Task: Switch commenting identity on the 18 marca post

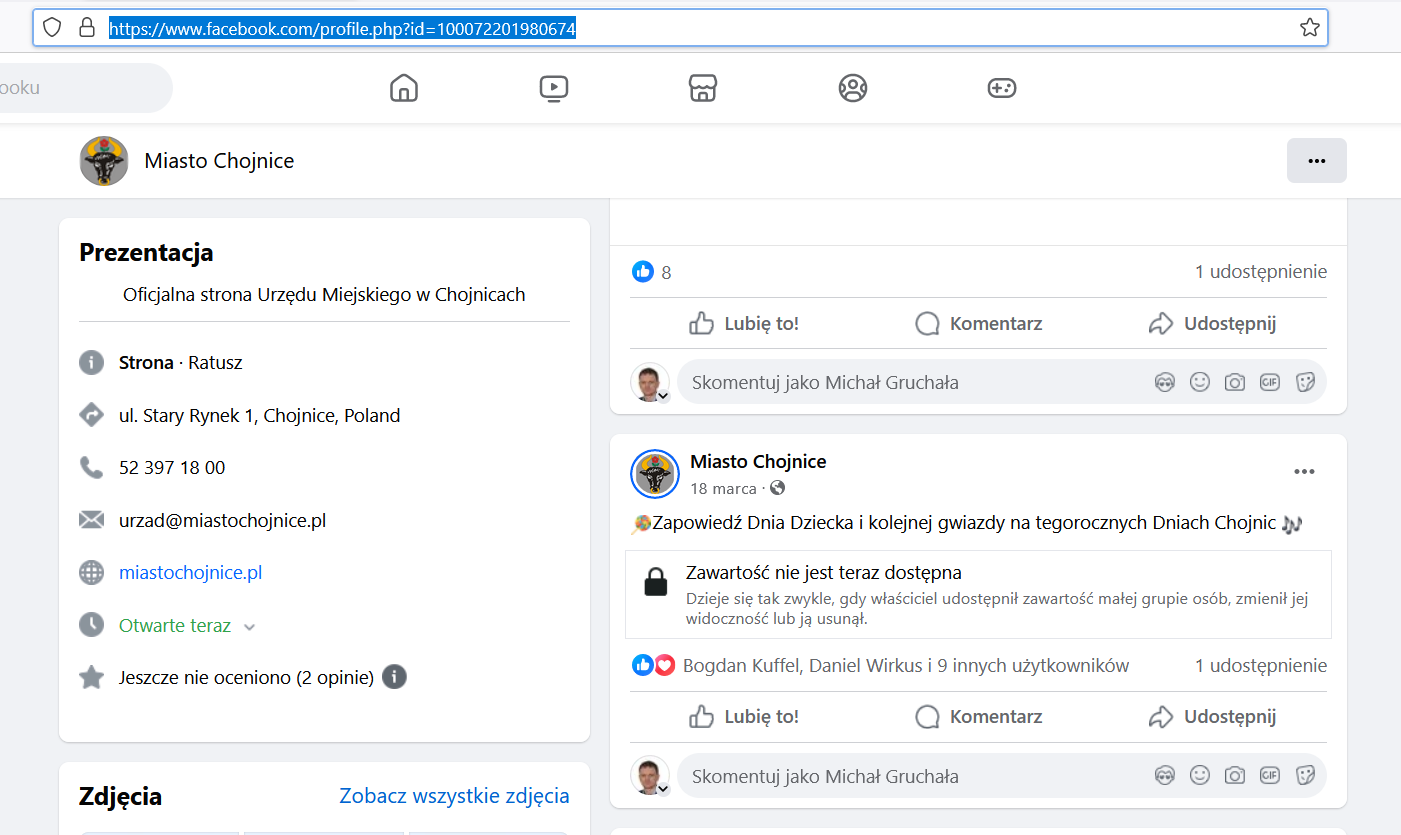Action: tap(650, 776)
